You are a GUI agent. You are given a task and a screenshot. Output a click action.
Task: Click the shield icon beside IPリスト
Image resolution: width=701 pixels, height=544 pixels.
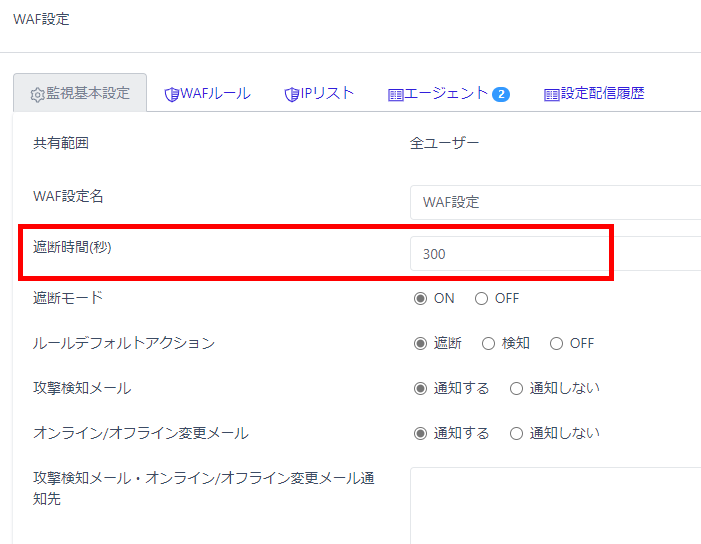pos(292,94)
